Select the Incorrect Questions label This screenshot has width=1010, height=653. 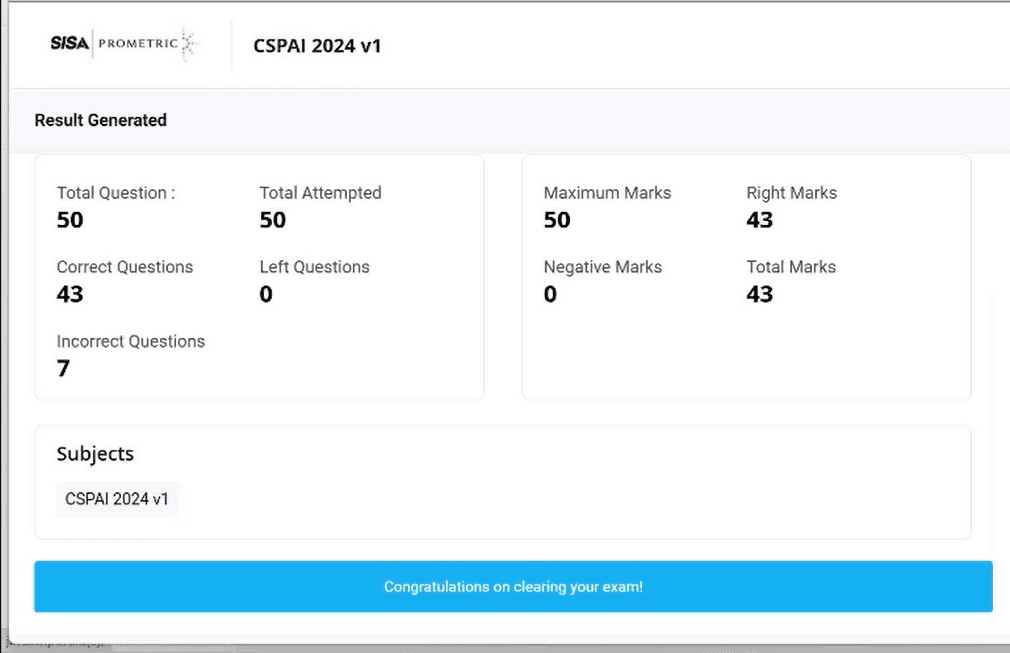pos(130,341)
